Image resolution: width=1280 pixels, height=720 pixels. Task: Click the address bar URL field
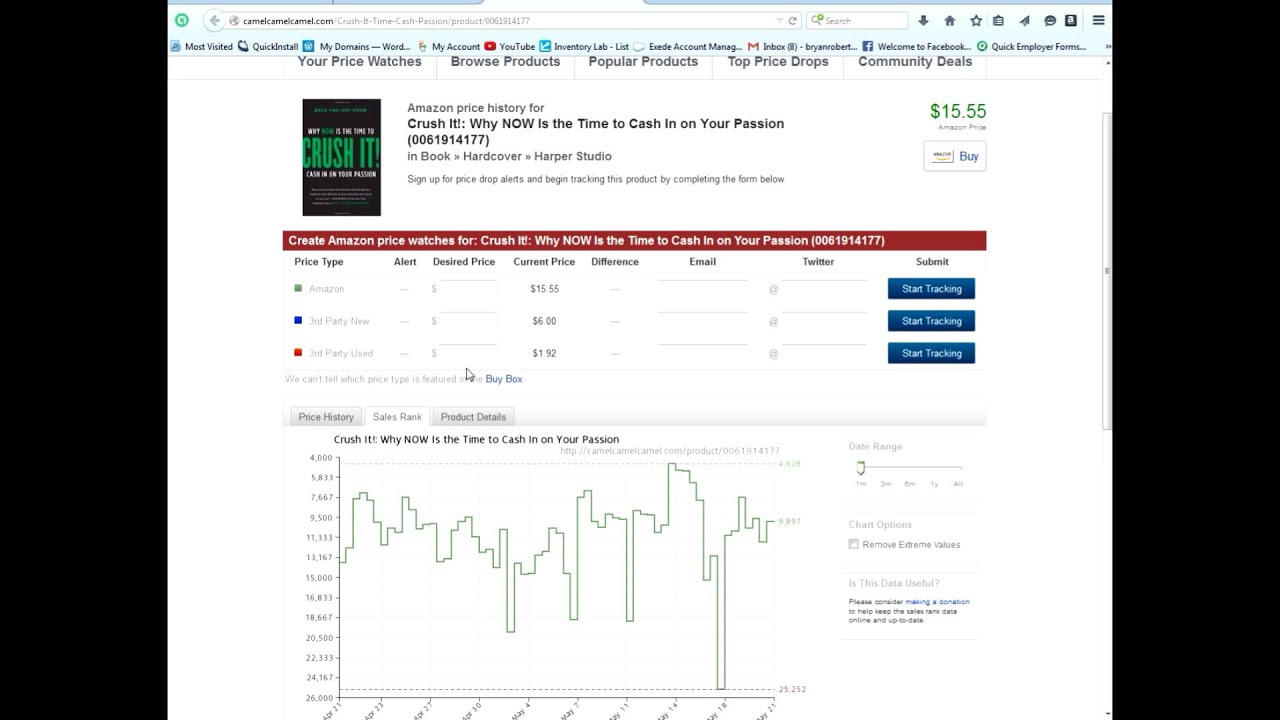pyautogui.click(x=505, y=20)
